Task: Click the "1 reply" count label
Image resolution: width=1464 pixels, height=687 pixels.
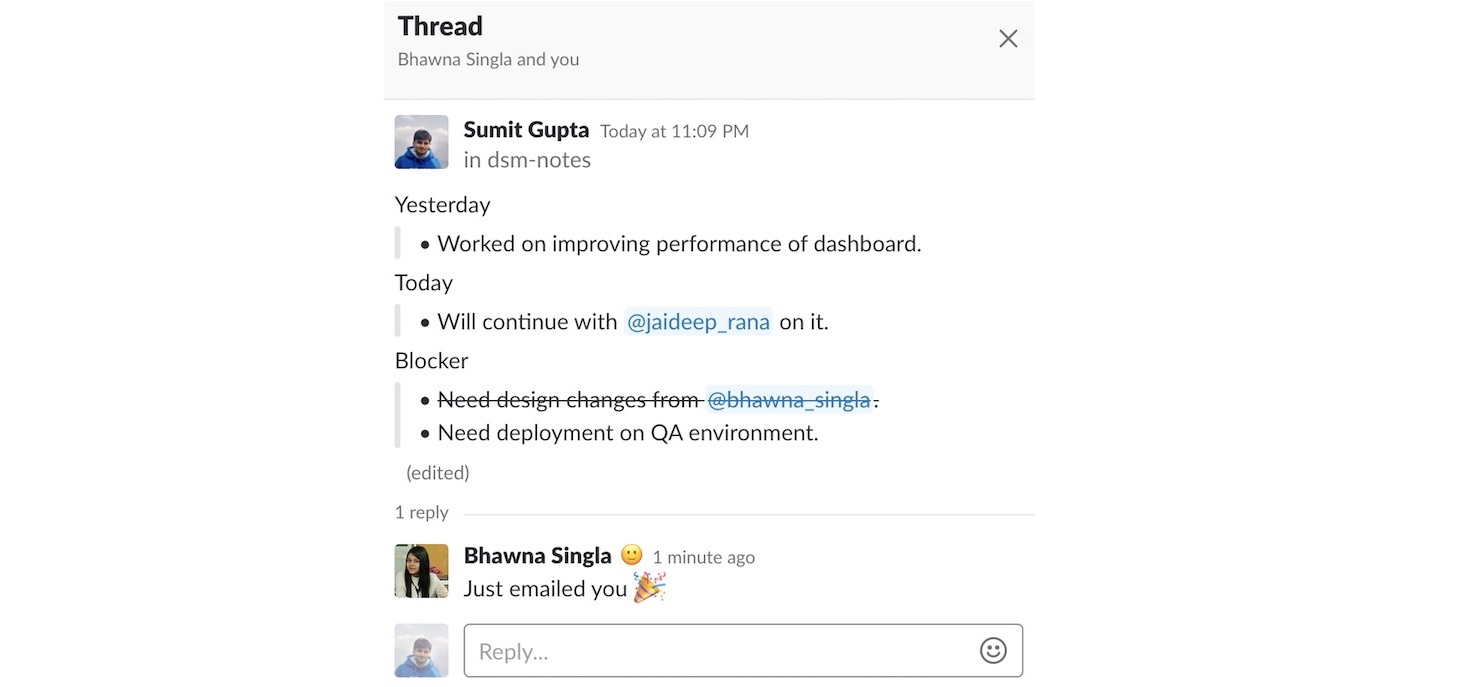Action: coord(421,512)
